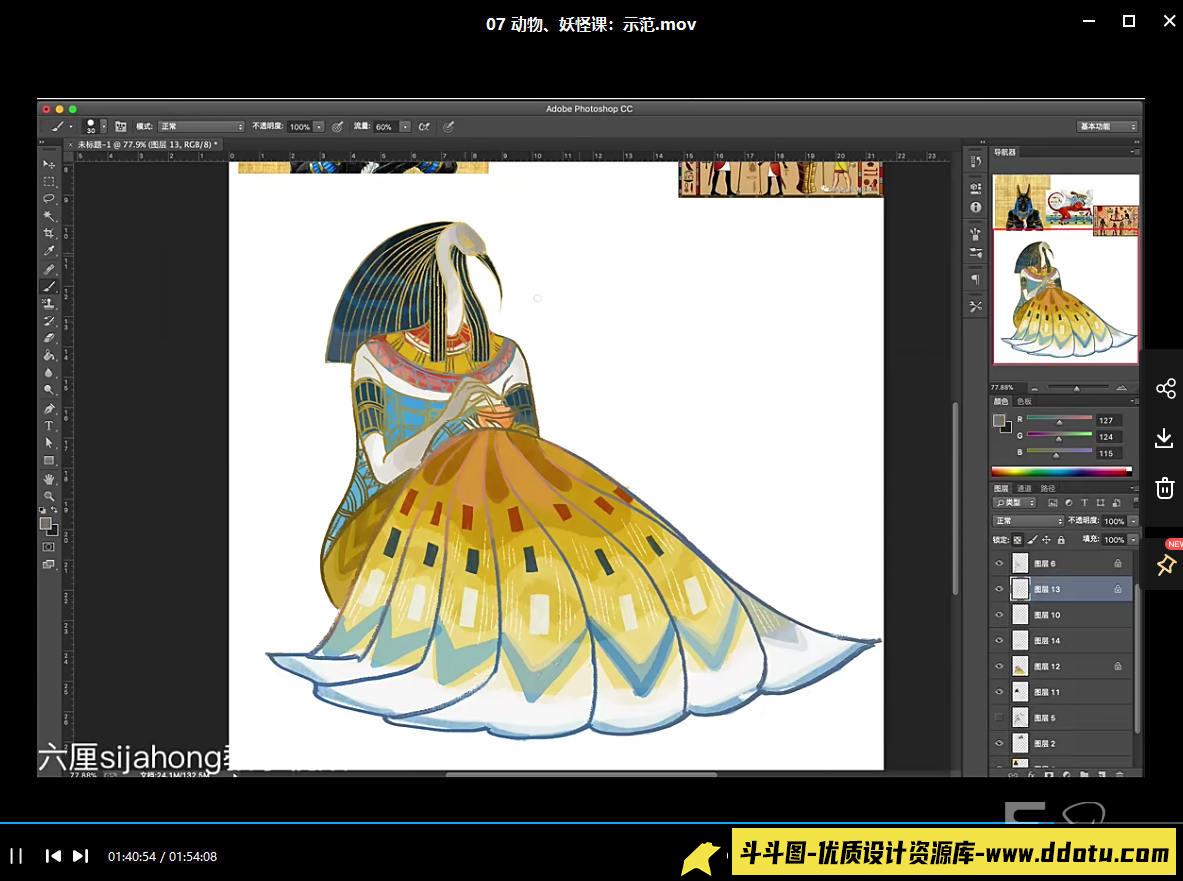
Task: Click the color spectrum ramp bar
Action: (1062, 472)
